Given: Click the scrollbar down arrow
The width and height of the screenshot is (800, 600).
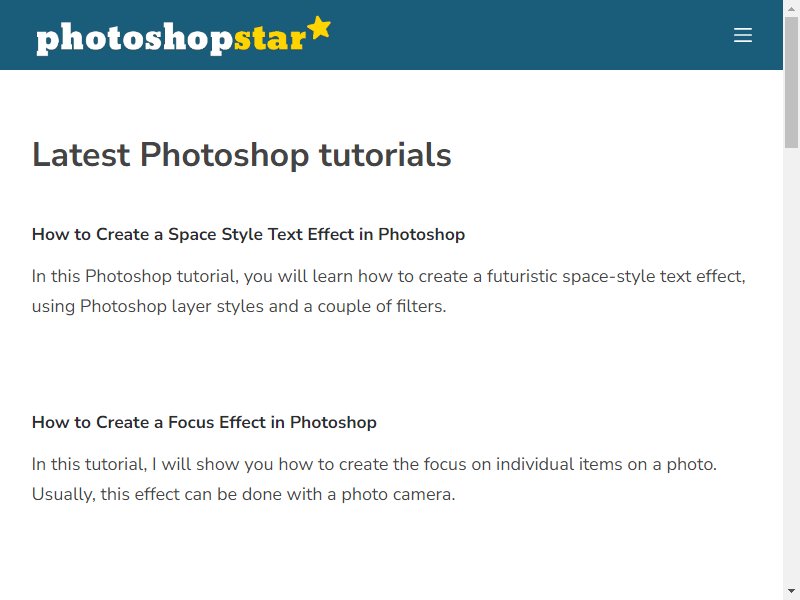Looking at the screenshot, I should coord(791,592).
